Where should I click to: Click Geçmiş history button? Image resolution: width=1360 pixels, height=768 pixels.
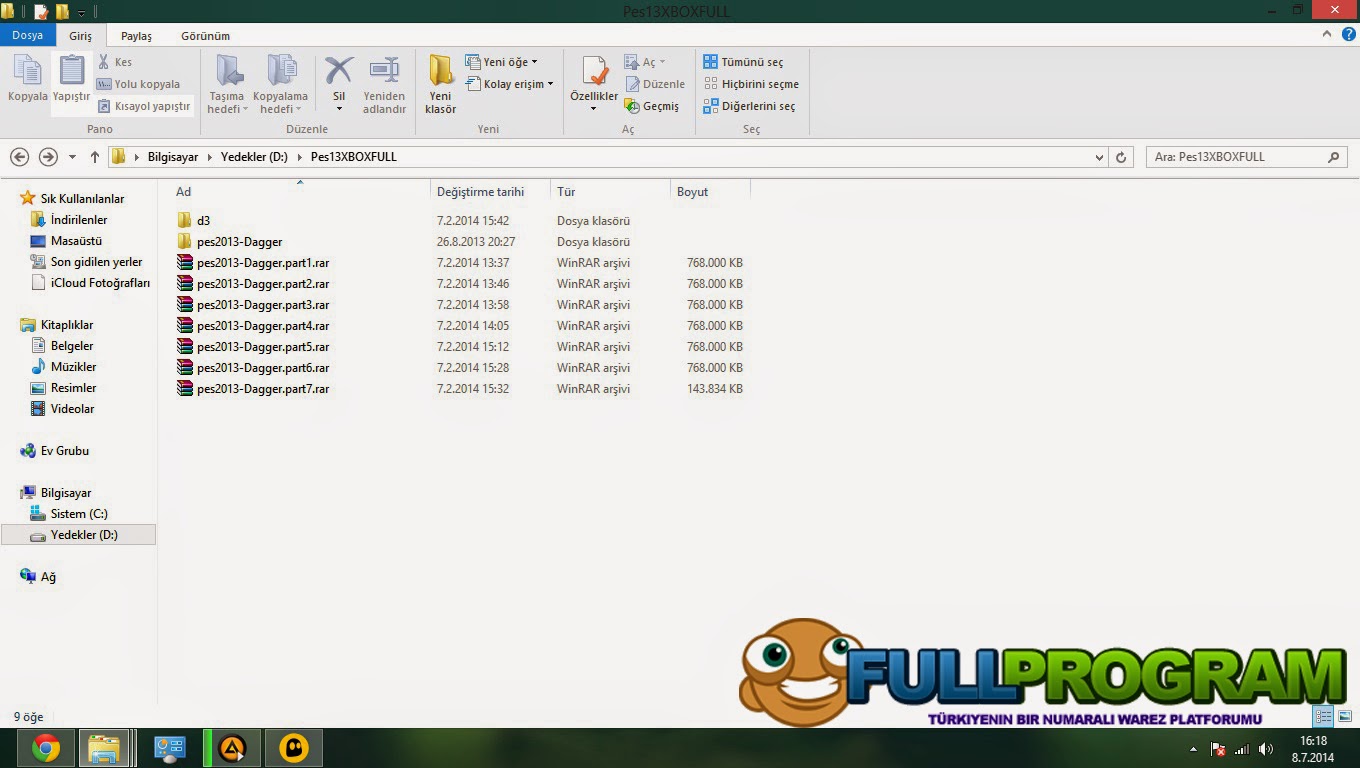click(652, 106)
